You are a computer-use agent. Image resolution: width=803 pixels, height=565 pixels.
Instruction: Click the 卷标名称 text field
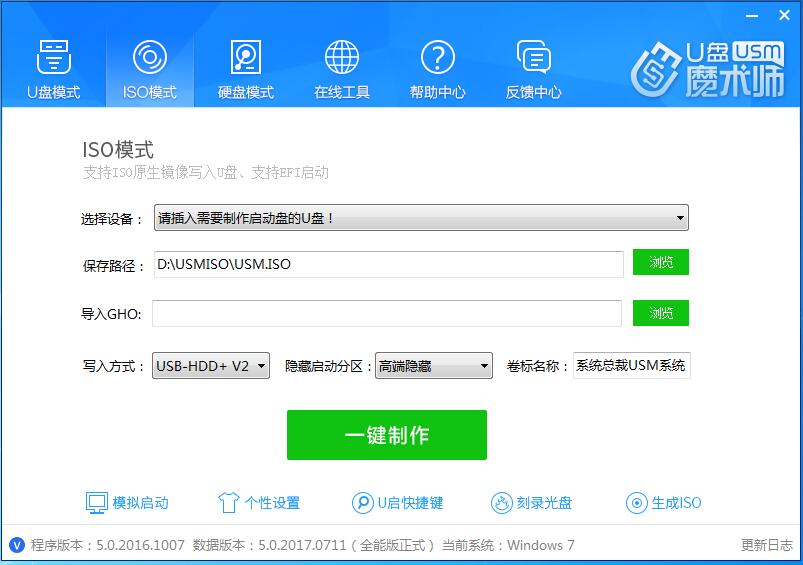pos(631,366)
